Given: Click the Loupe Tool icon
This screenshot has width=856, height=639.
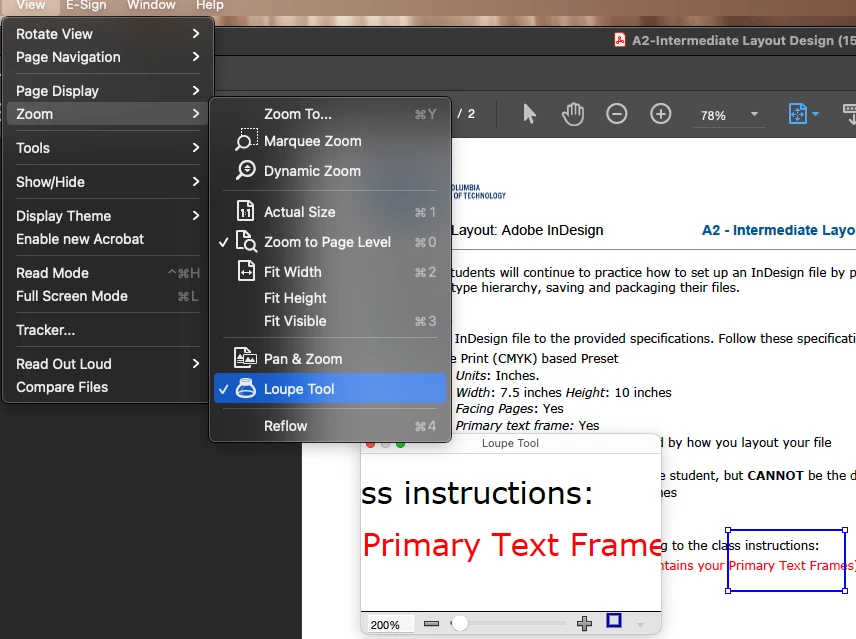Looking at the screenshot, I should pyautogui.click(x=246, y=389).
